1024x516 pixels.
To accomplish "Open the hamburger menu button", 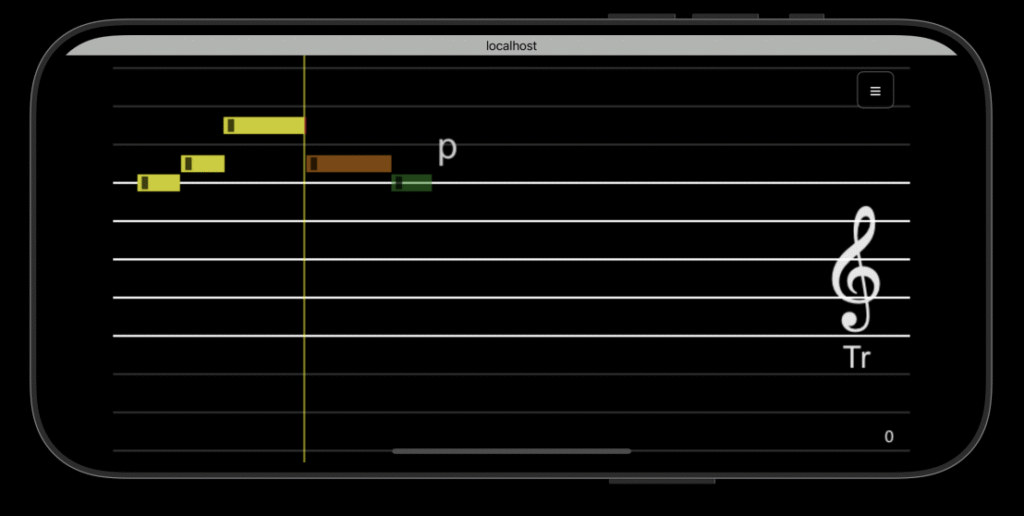I will pos(875,91).
